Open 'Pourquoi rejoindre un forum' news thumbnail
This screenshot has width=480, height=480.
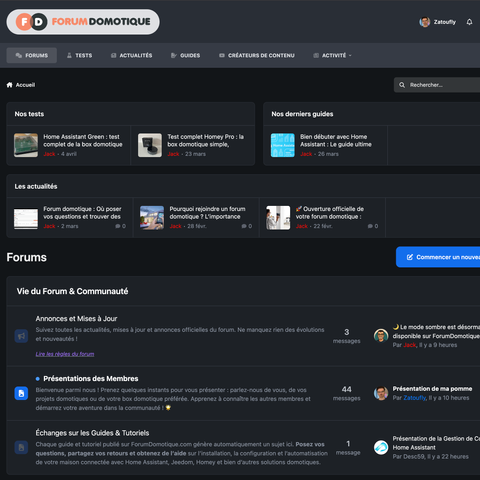pos(152,218)
